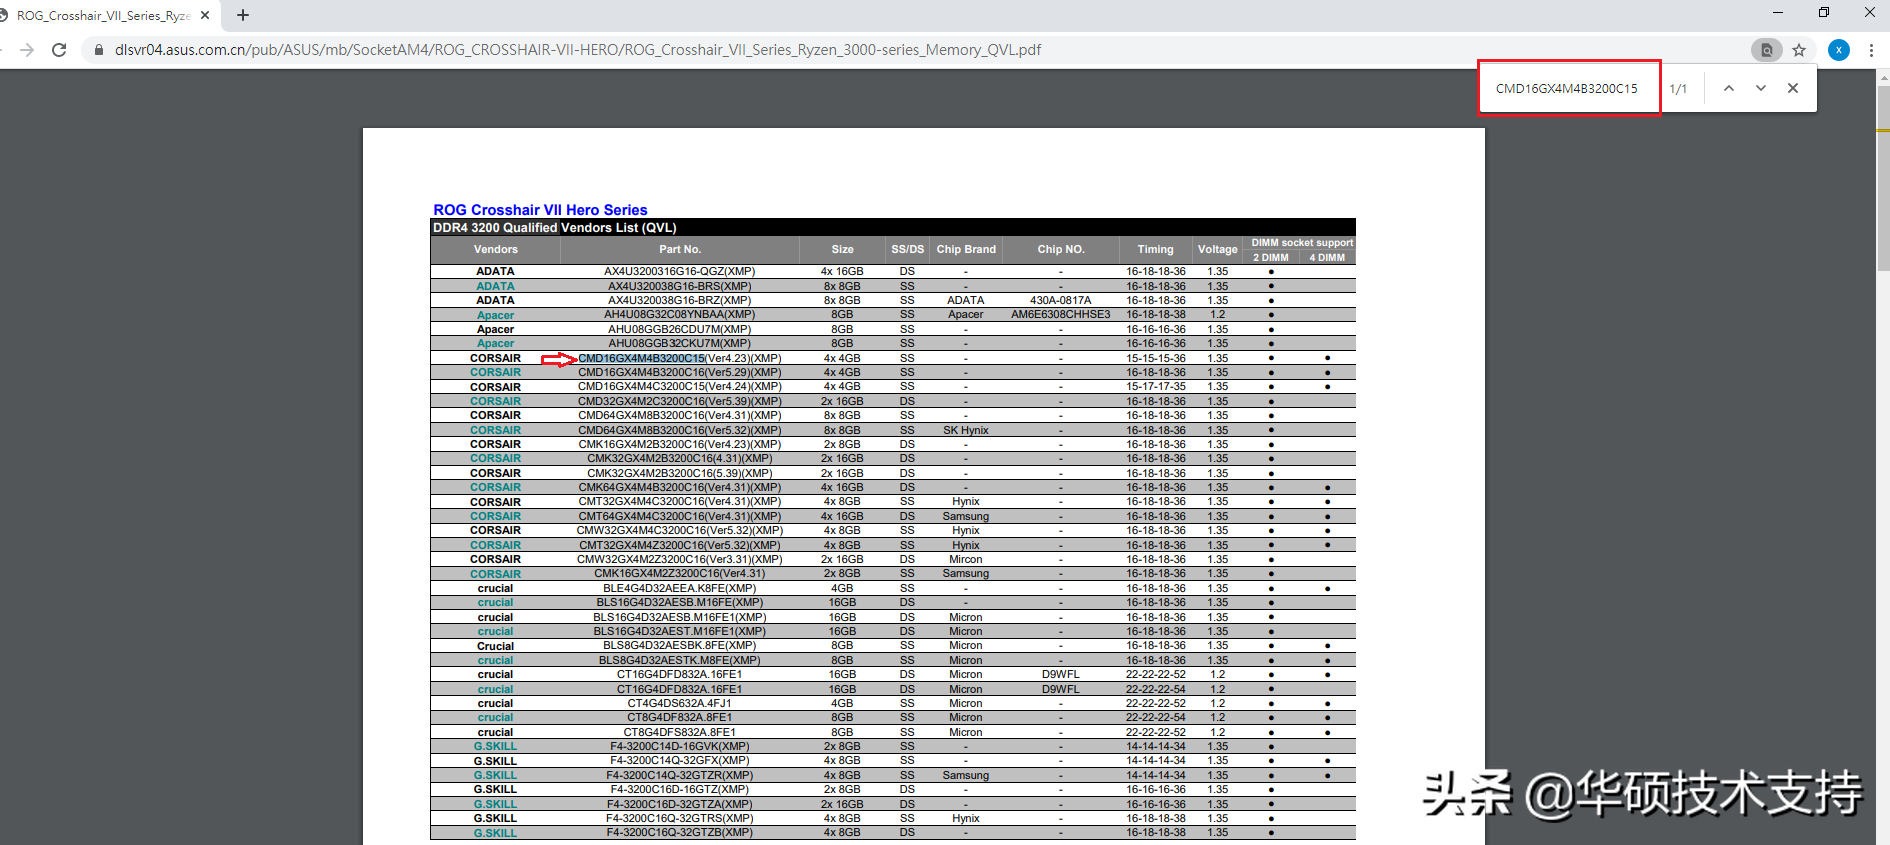Click the G.SKILL F4-3200C14D-16GVK(XMP) row
This screenshot has width=1890, height=845.
pos(893,746)
